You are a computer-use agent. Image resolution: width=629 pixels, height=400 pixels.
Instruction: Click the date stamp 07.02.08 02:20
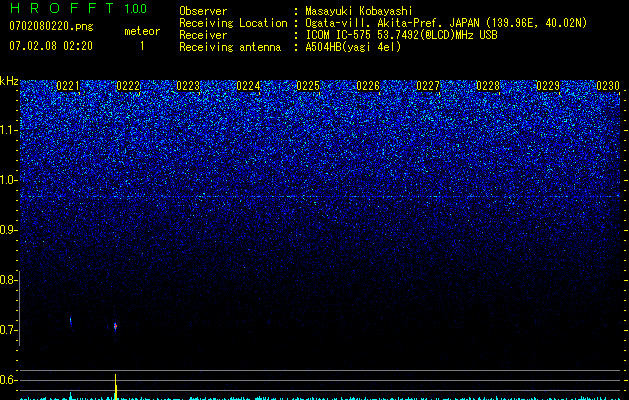click(51, 46)
